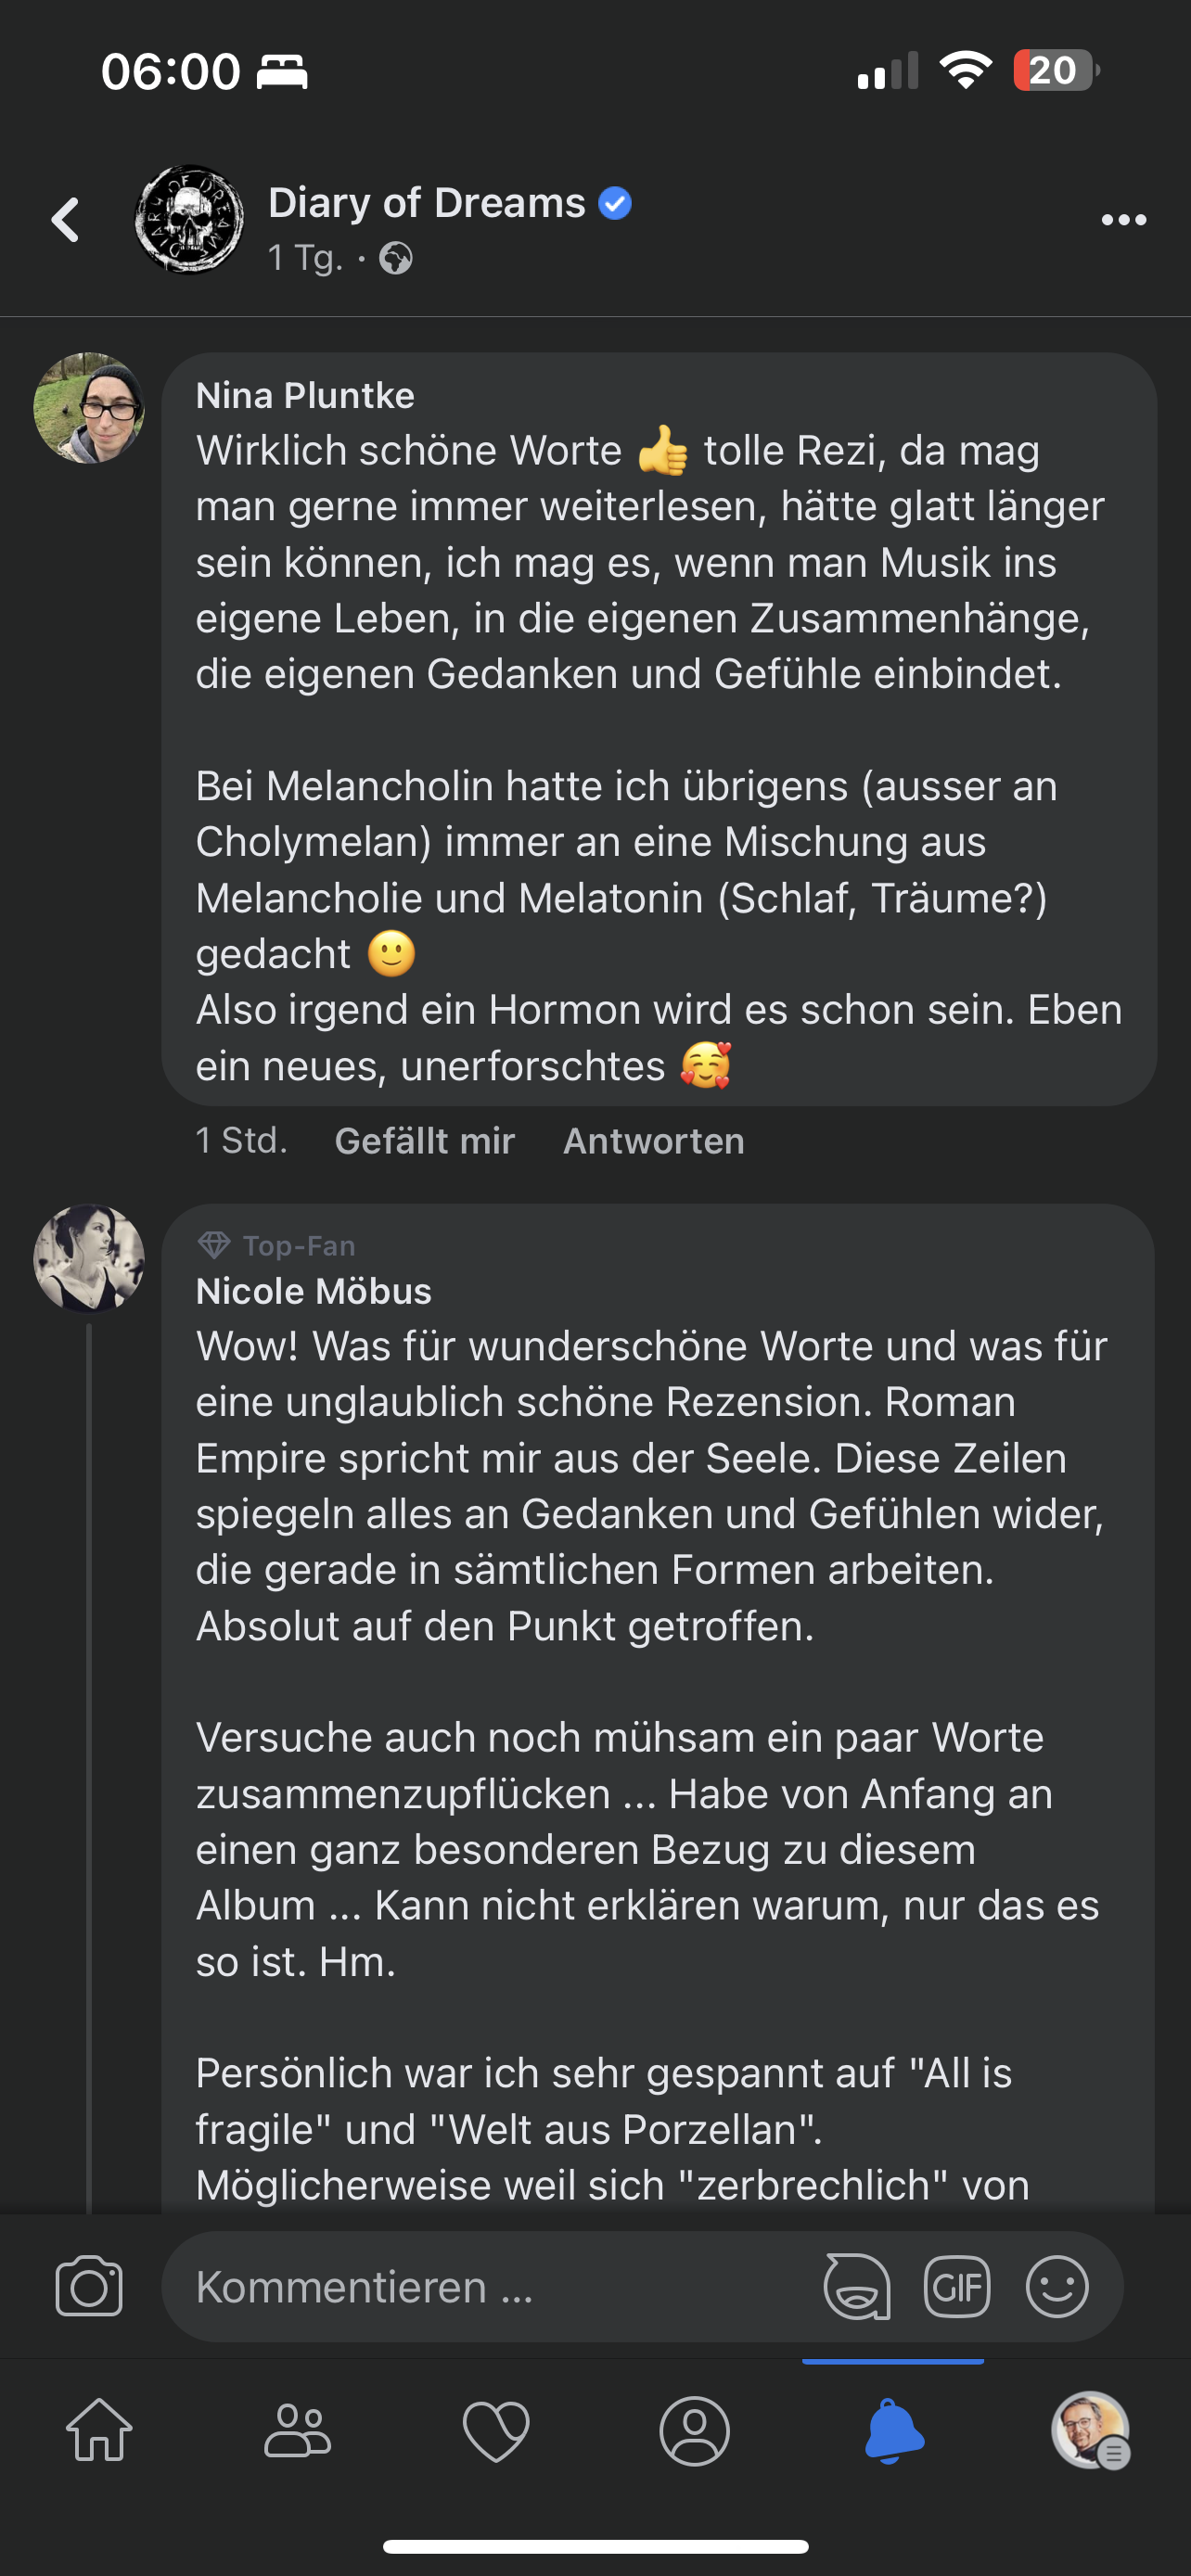Go to the Home feed tab
This screenshot has width=1191, height=2576.
pyautogui.click(x=99, y=2430)
